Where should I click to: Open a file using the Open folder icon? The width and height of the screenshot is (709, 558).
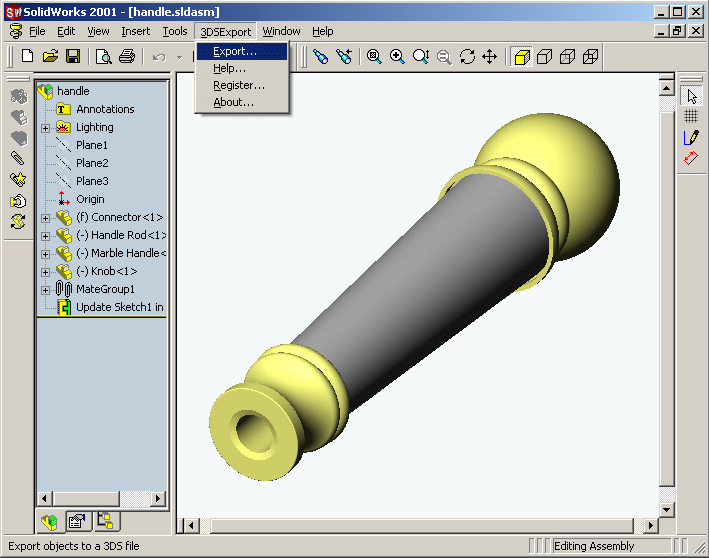pyautogui.click(x=50, y=57)
